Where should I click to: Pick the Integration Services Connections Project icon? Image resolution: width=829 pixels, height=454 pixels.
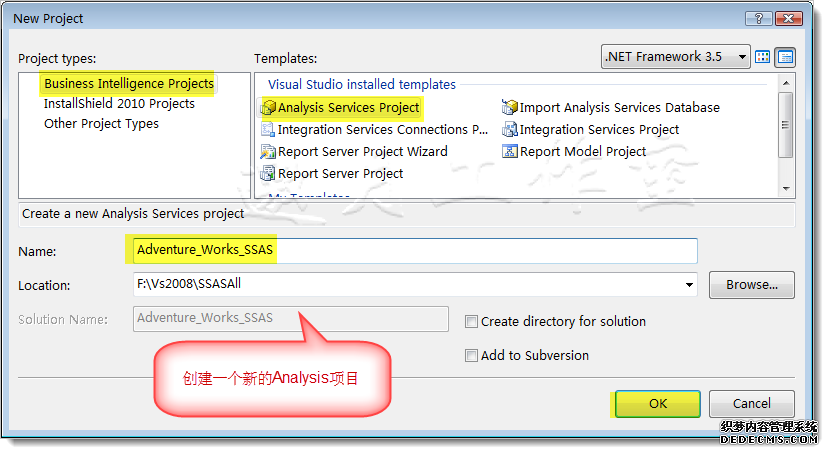pos(268,129)
